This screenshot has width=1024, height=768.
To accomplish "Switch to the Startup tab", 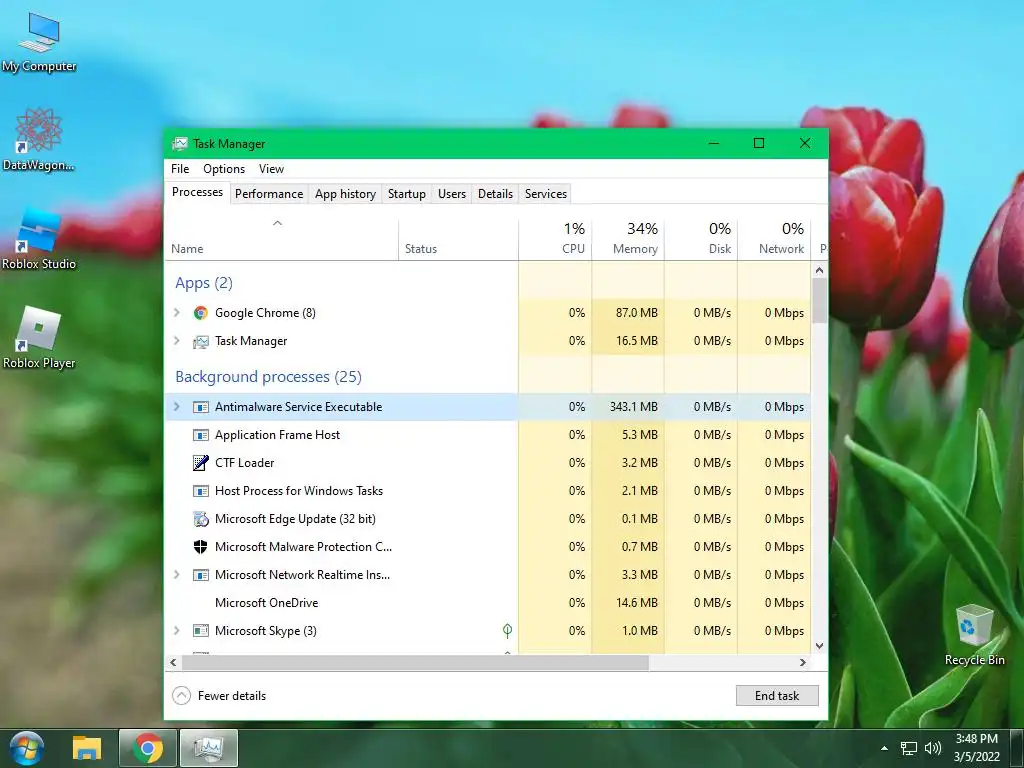I will [x=406, y=194].
